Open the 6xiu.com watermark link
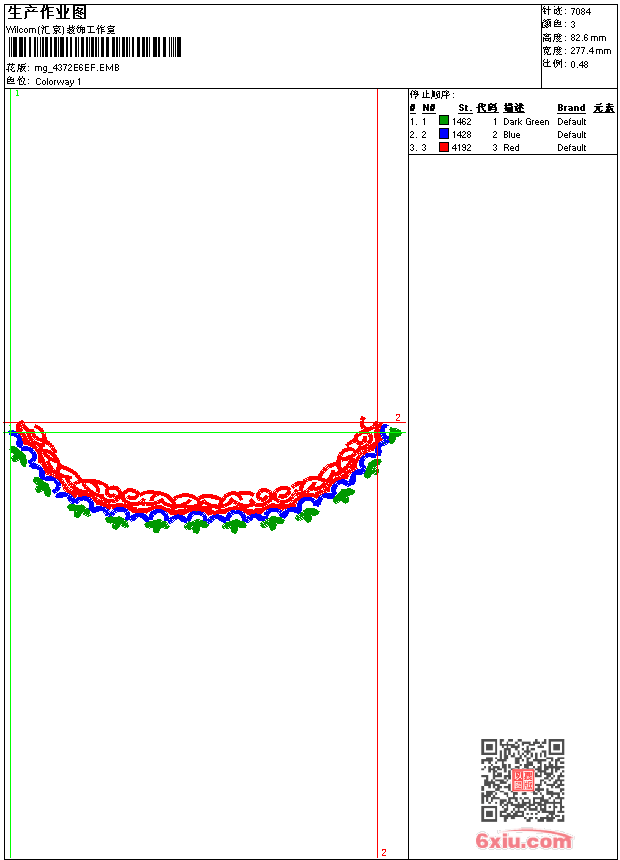620x860 pixels. pos(523,841)
